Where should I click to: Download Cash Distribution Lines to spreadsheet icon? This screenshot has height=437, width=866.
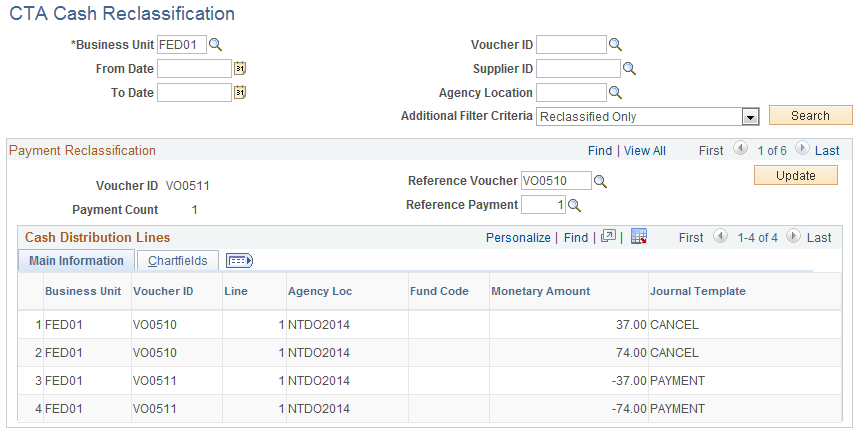[639, 236]
